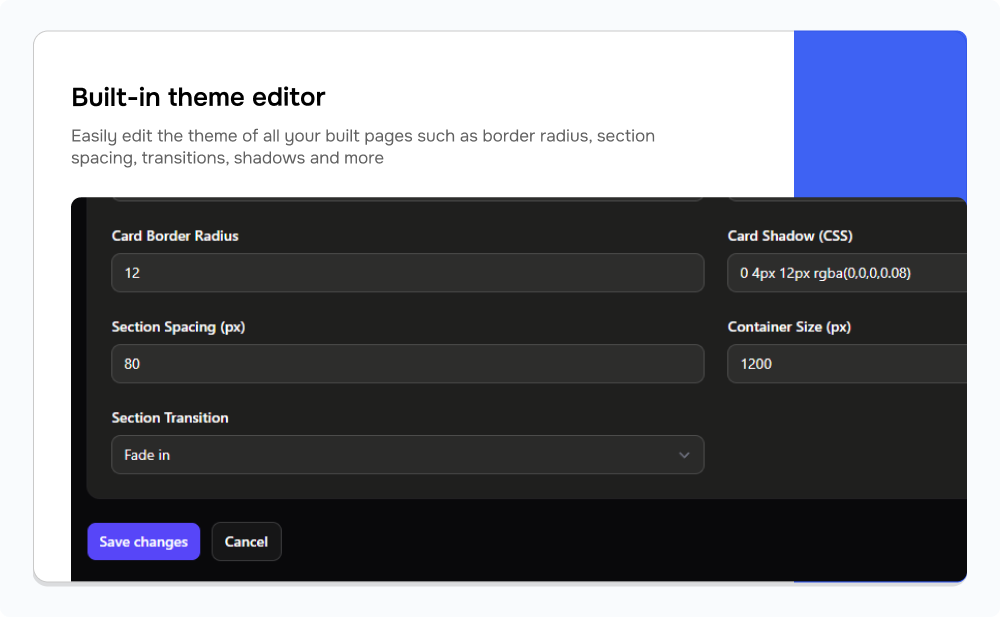The height and width of the screenshot is (617, 1000).
Task: Click empty footer area right of Cancel
Action: [x=620, y=542]
